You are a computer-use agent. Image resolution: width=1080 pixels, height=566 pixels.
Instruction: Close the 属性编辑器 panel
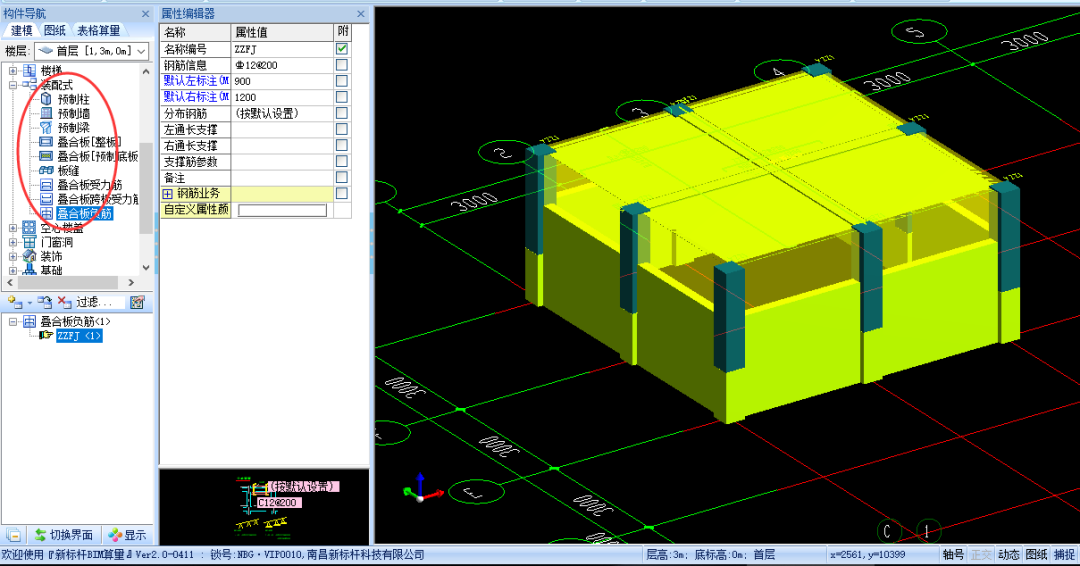tap(361, 14)
